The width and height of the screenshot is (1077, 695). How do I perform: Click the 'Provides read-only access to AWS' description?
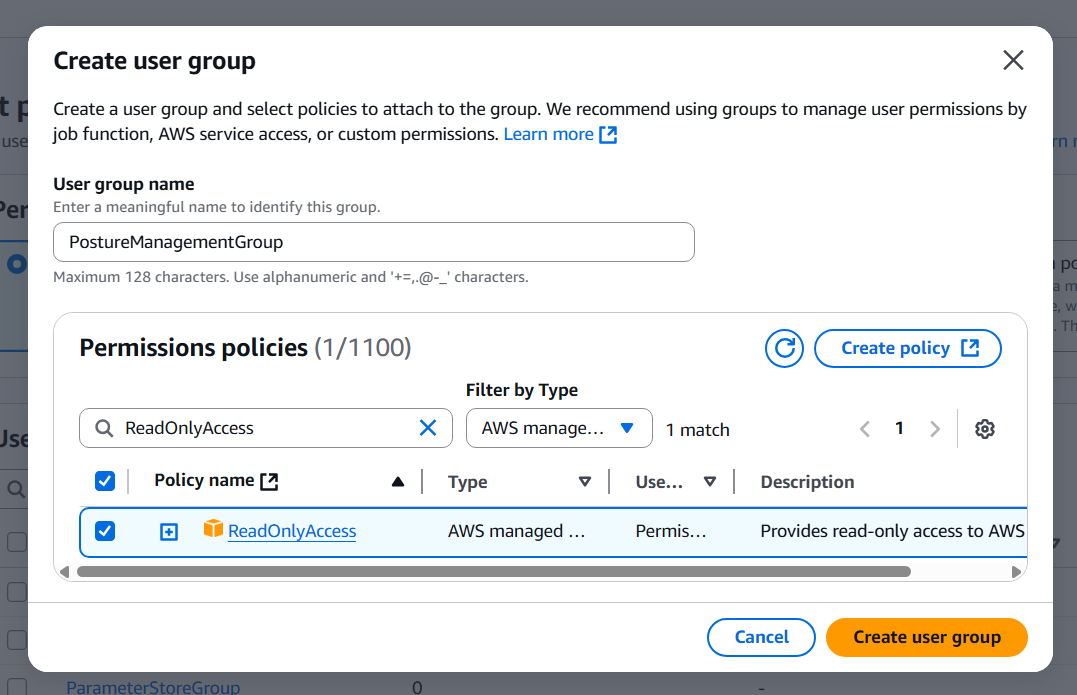892,531
